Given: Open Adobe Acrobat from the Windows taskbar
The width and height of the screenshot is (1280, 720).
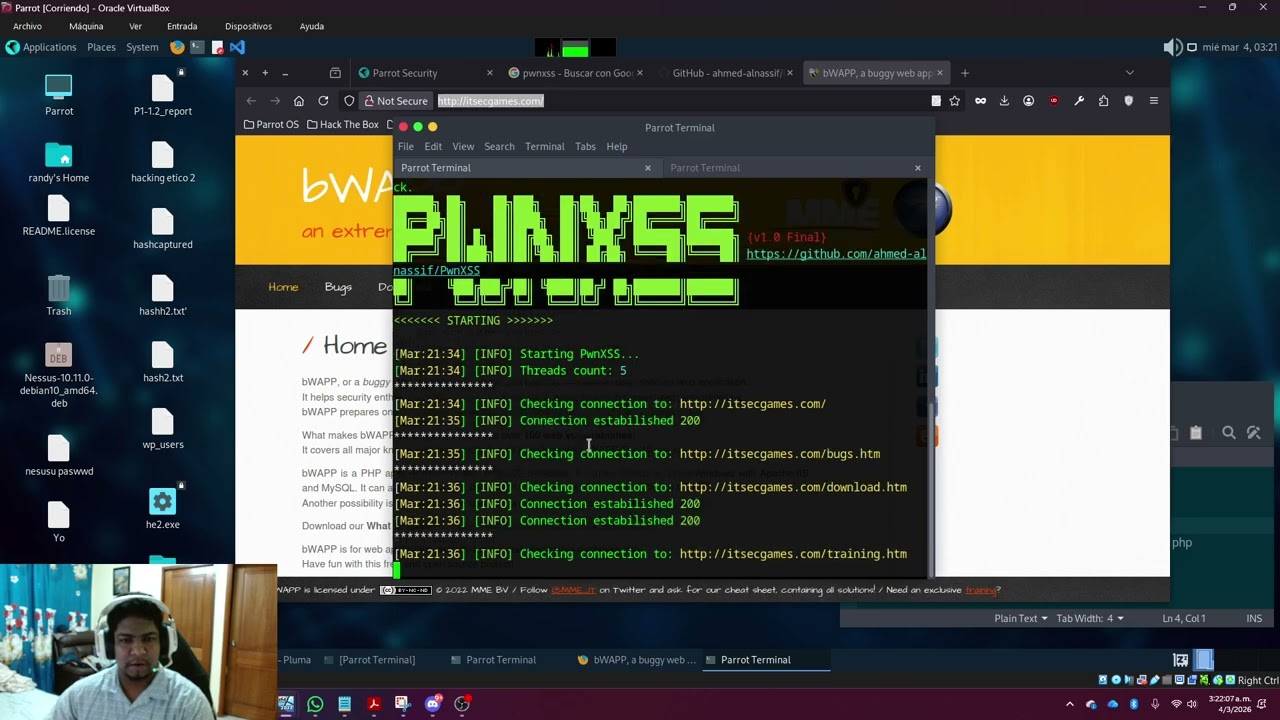Looking at the screenshot, I should pyautogui.click(x=373, y=704).
